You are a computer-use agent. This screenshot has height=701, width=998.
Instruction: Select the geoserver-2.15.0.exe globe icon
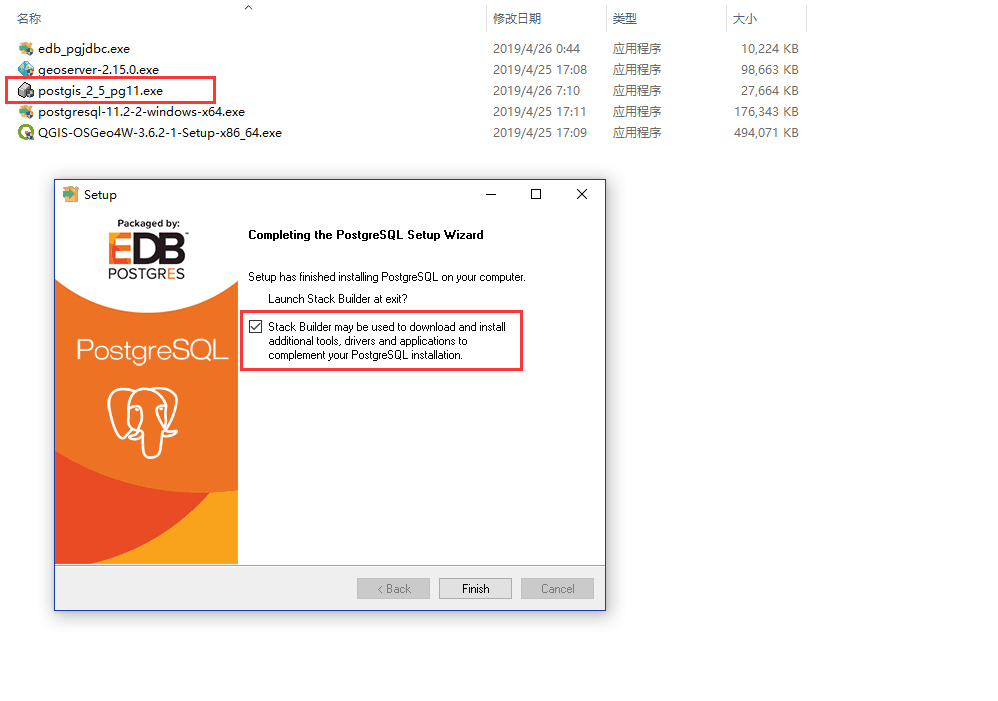pos(25,69)
